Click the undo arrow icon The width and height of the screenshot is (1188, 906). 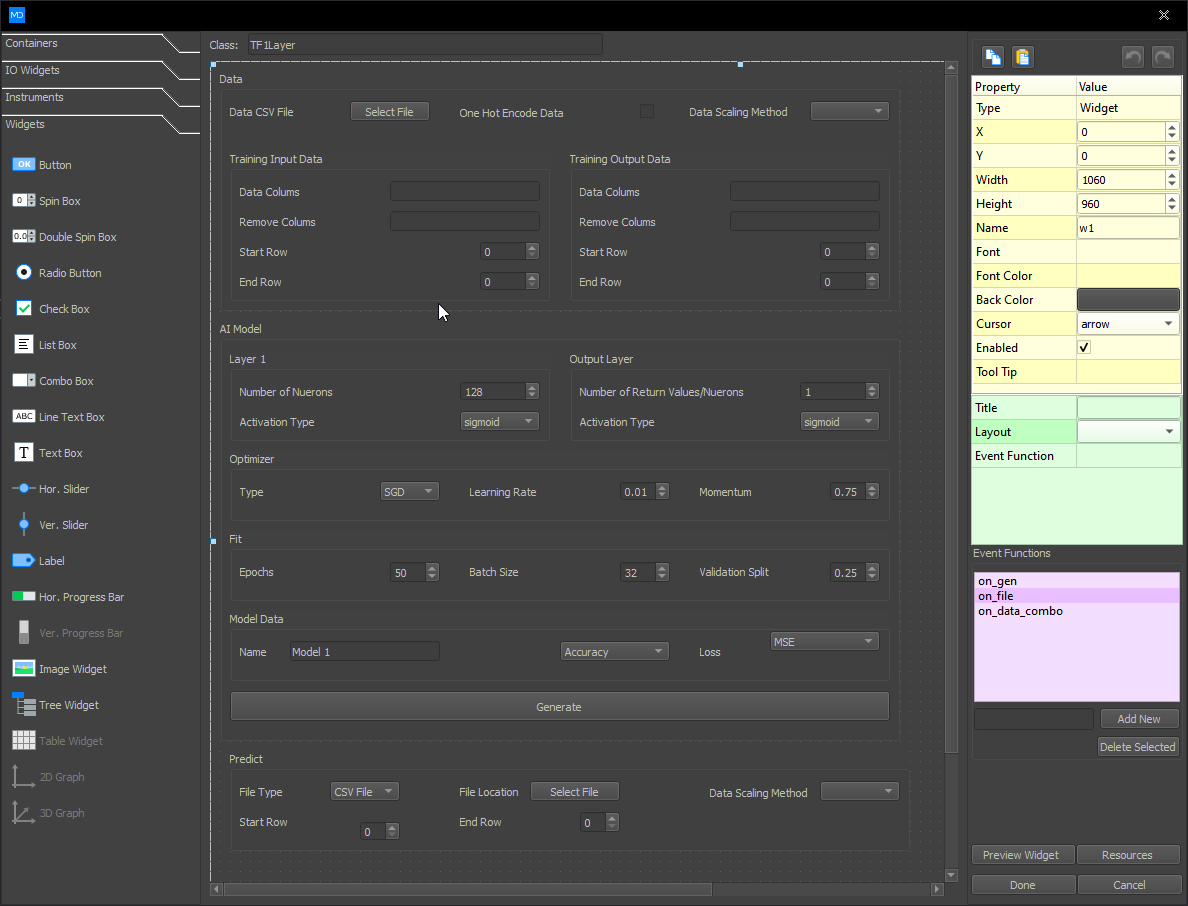pos(1133,57)
